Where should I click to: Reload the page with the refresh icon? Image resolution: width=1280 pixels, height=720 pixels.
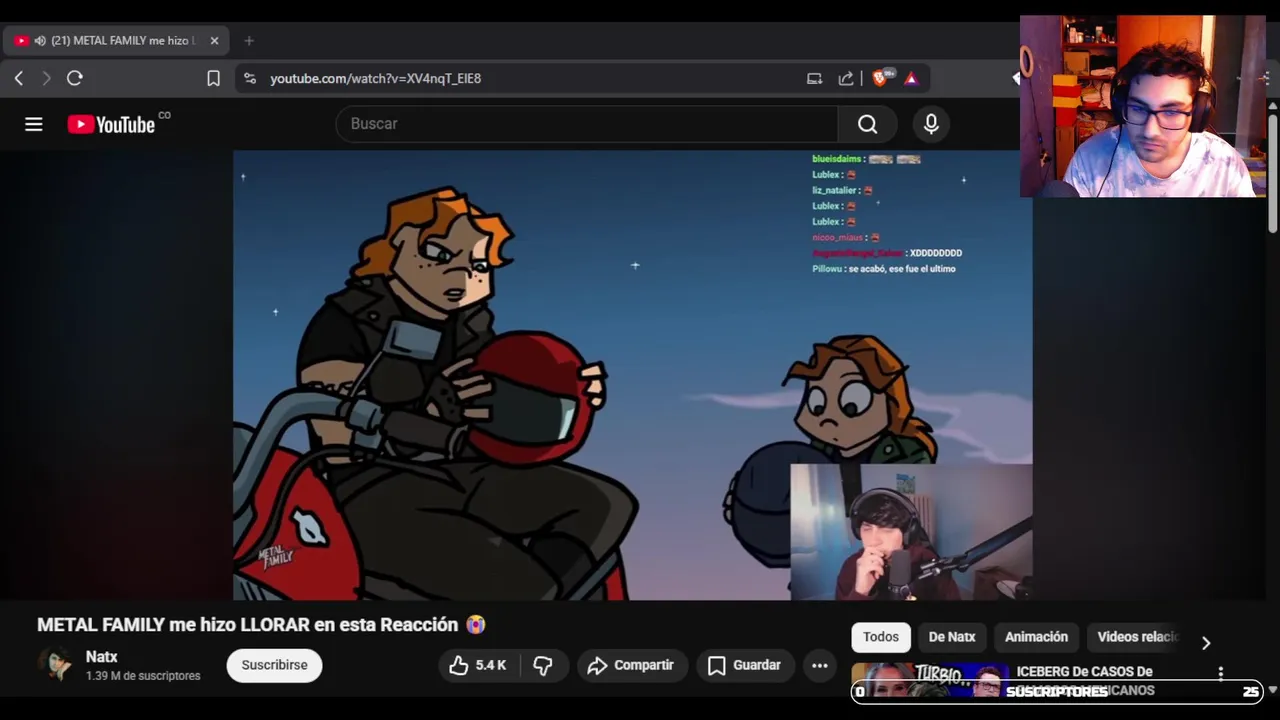[x=74, y=78]
